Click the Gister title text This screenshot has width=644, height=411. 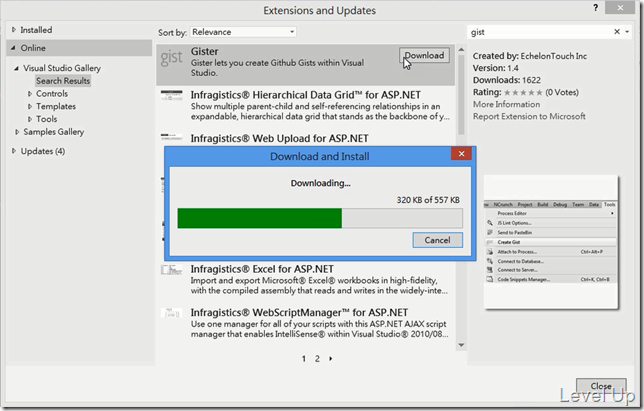204,51
